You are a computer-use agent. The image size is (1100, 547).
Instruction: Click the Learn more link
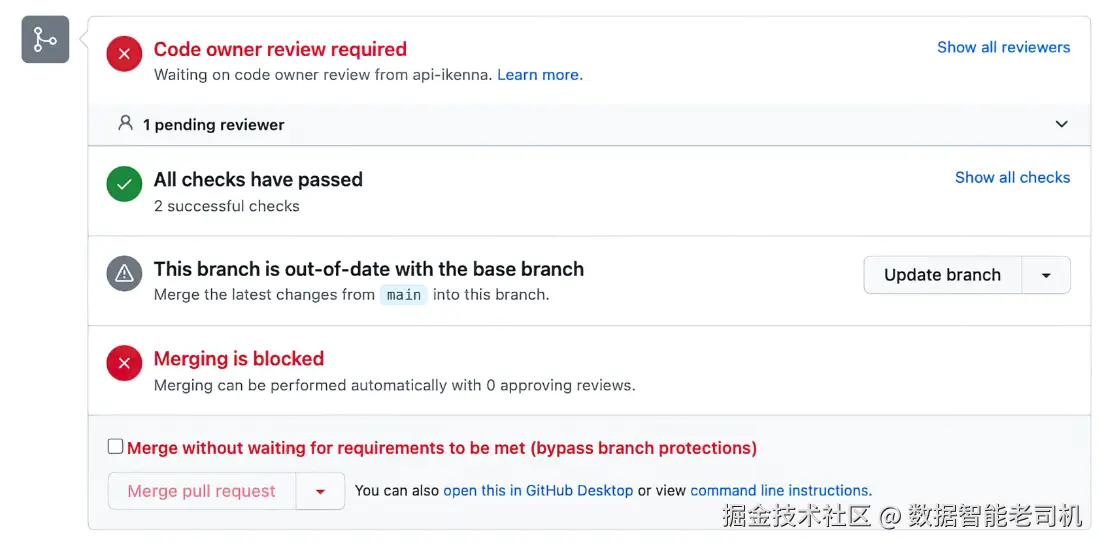(539, 75)
